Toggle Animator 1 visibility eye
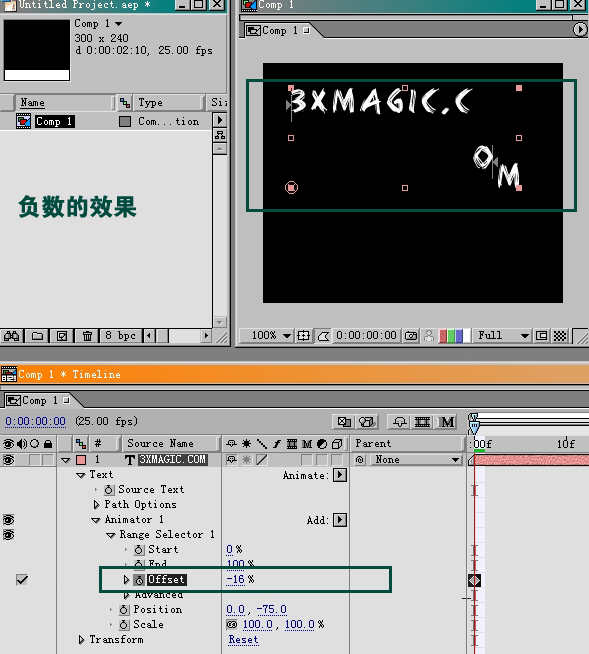This screenshot has height=654, width=589. (8, 520)
